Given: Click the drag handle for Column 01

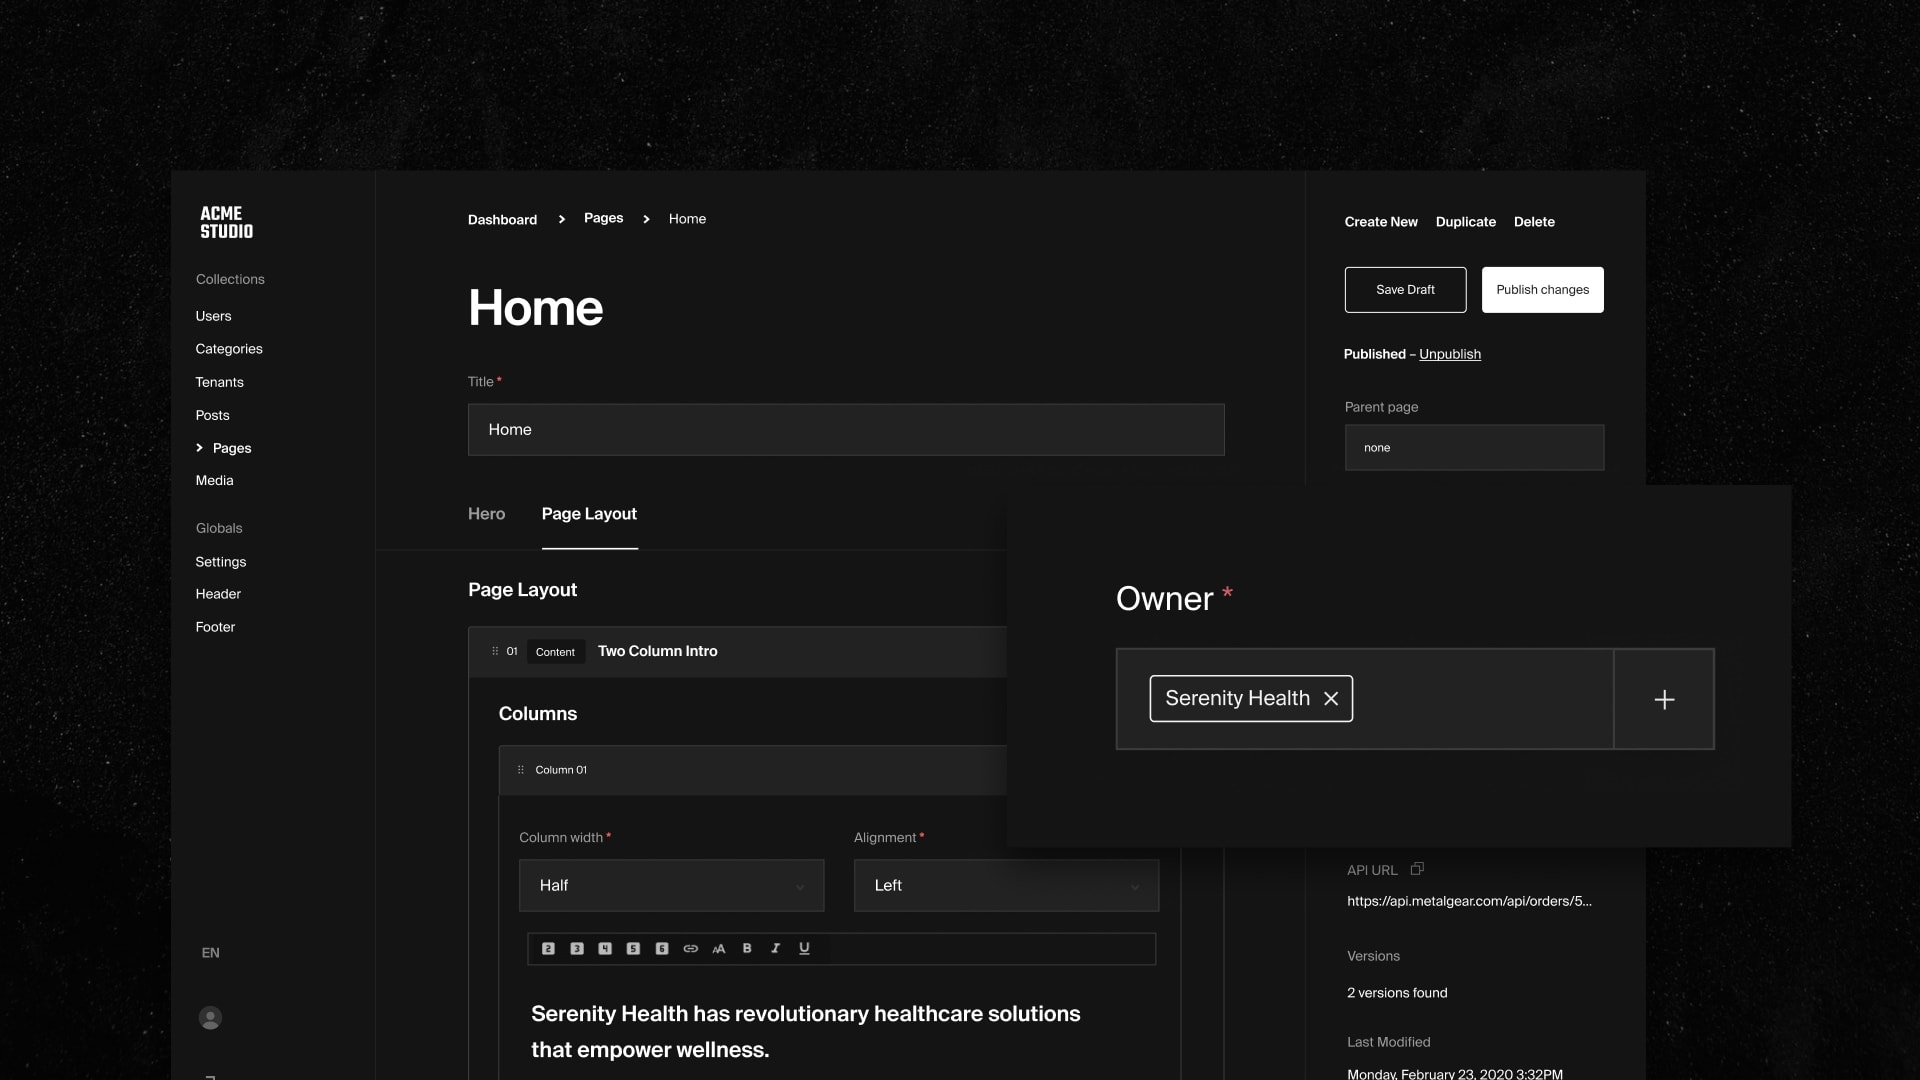Looking at the screenshot, I should click(521, 770).
